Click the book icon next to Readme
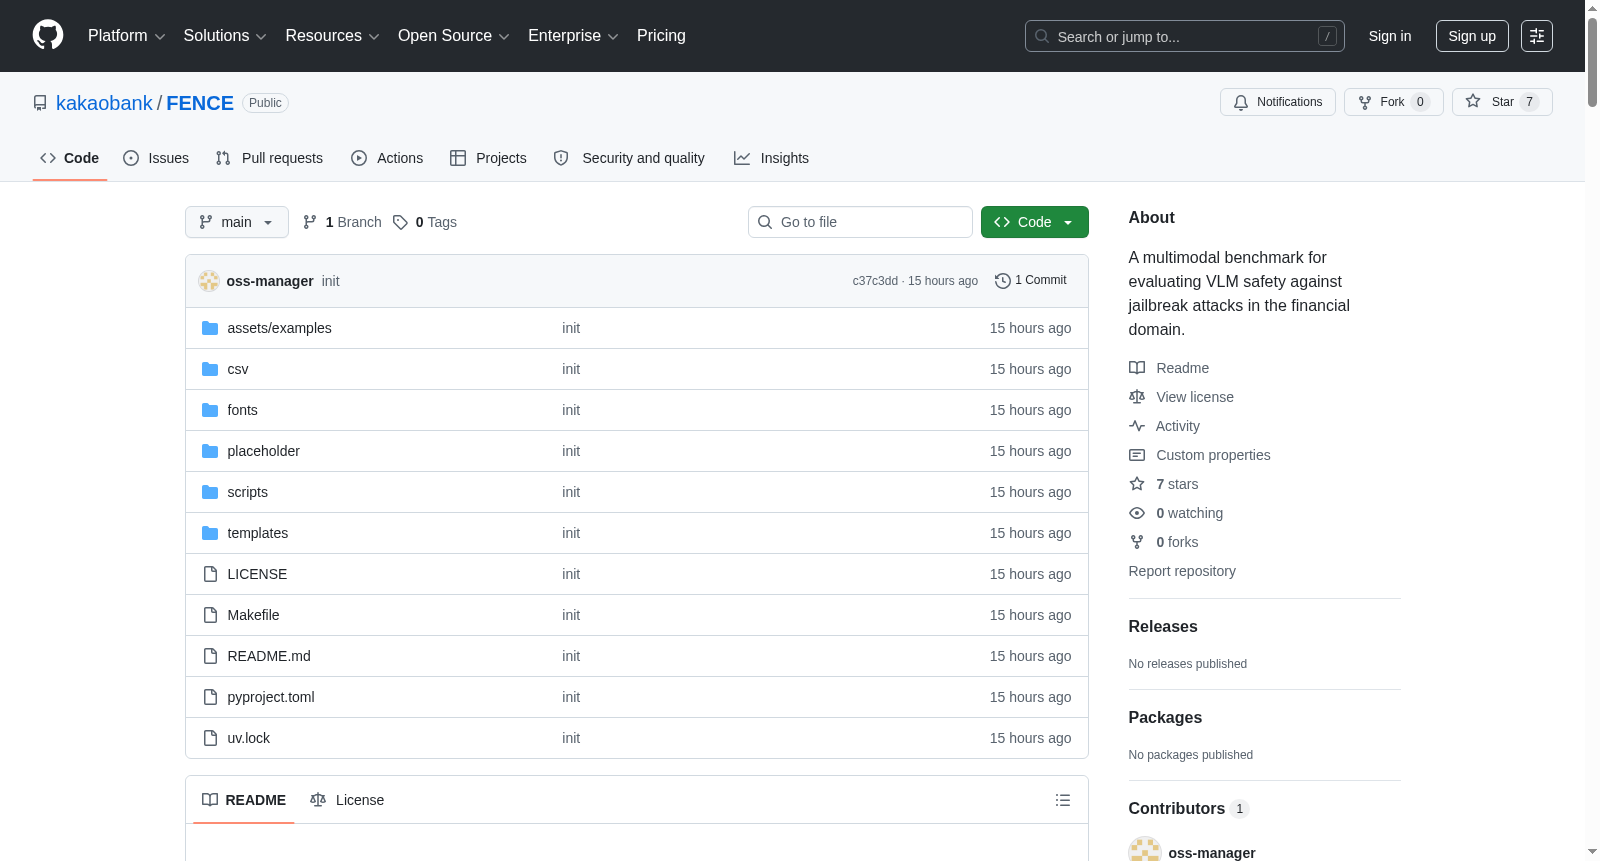The width and height of the screenshot is (1600, 861). click(1137, 368)
